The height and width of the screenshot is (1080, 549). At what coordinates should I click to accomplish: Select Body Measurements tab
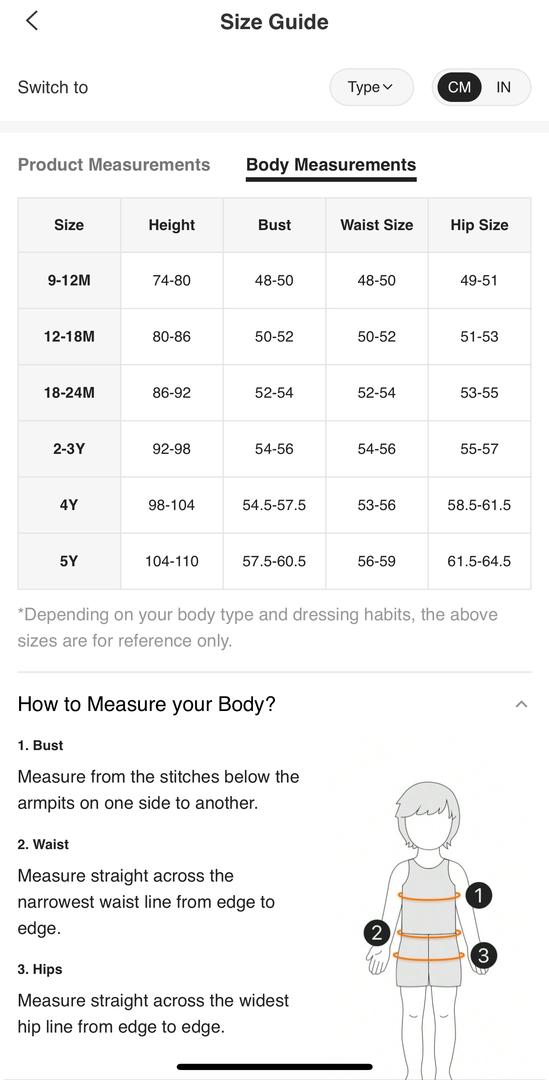[x=331, y=165]
